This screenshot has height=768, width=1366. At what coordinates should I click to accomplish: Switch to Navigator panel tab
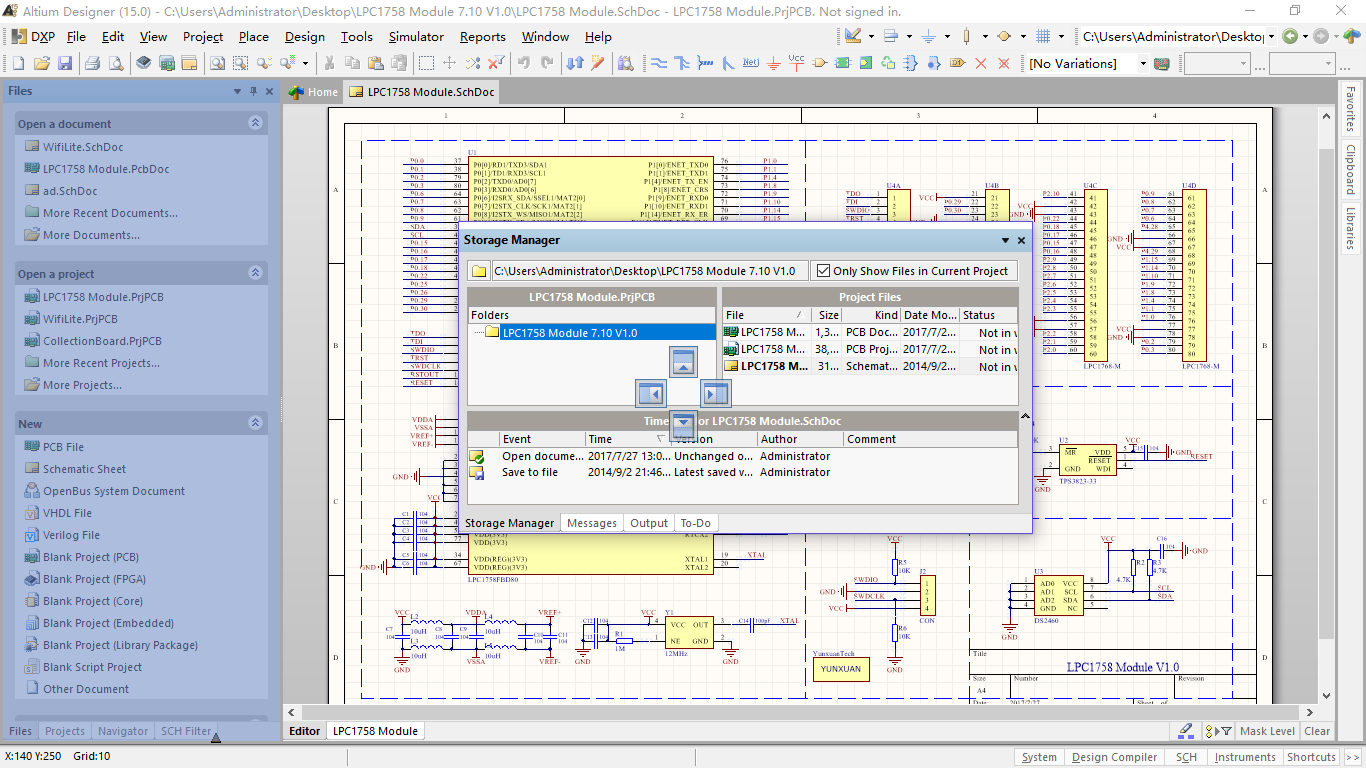(123, 731)
